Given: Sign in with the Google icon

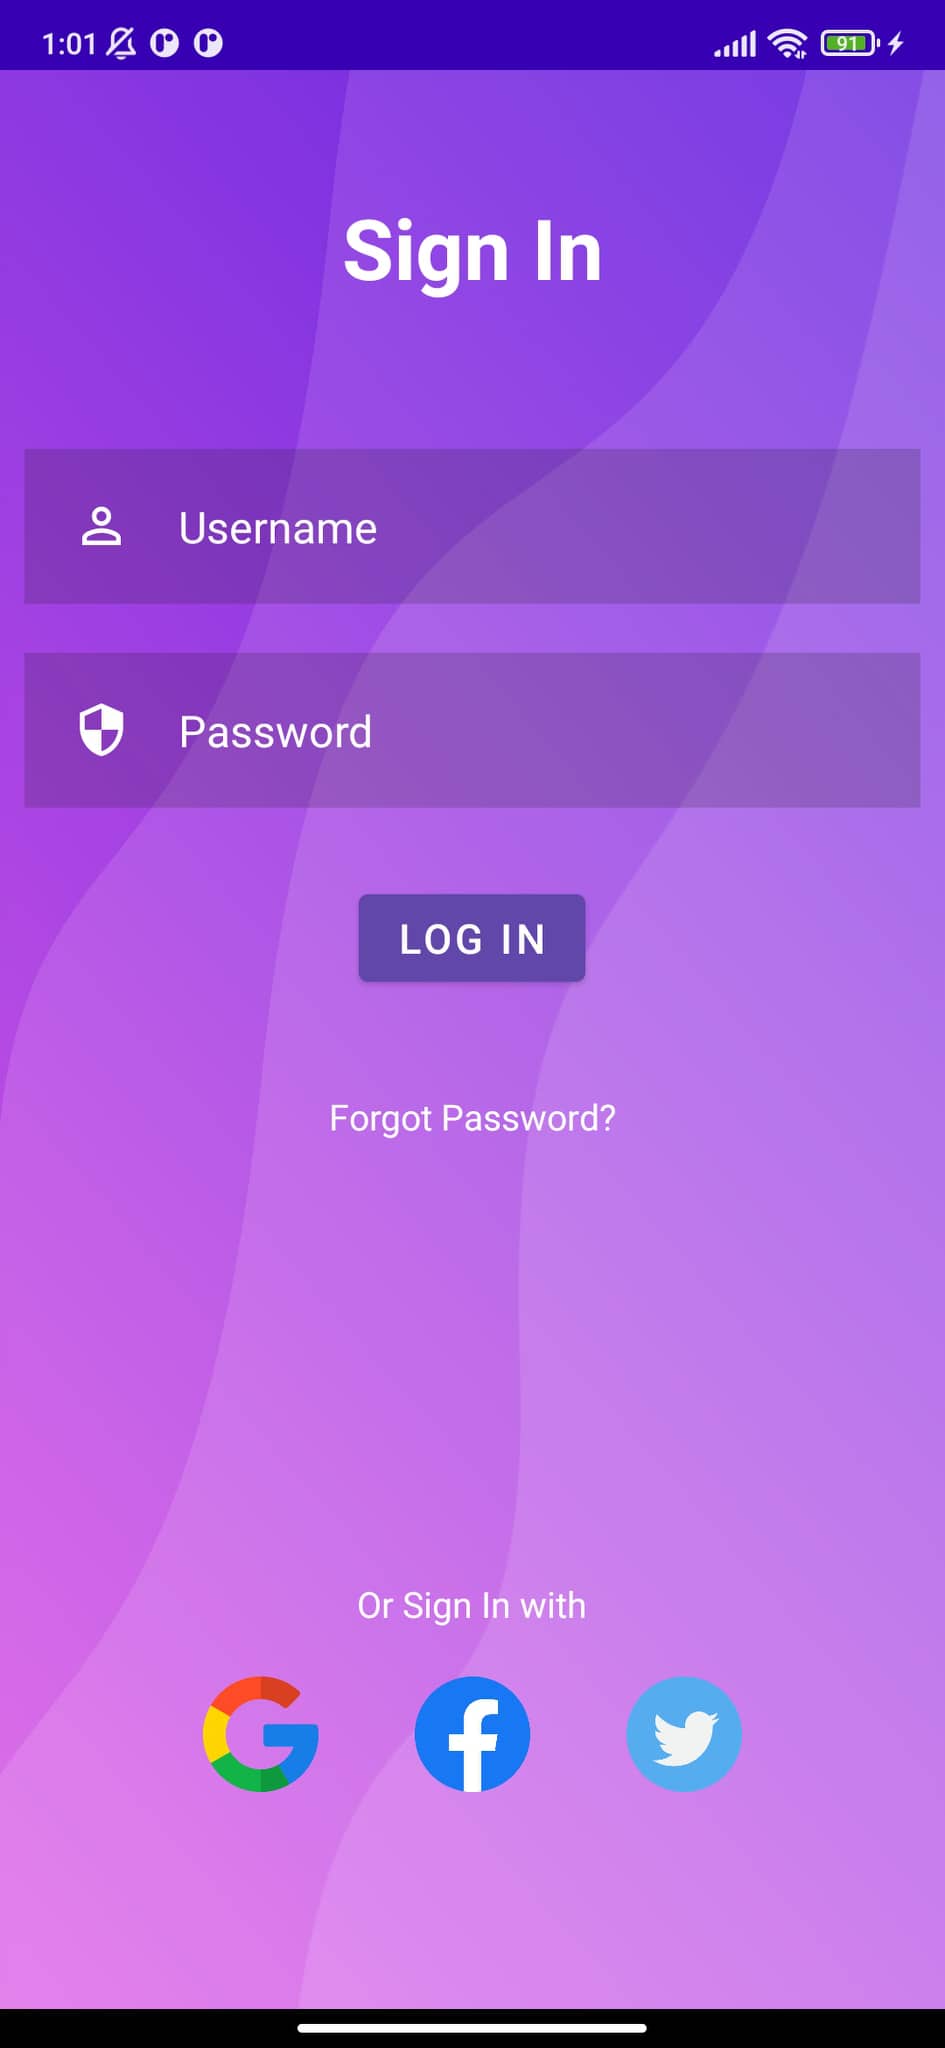Looking at the screenshot, I should pos(260,1733).
